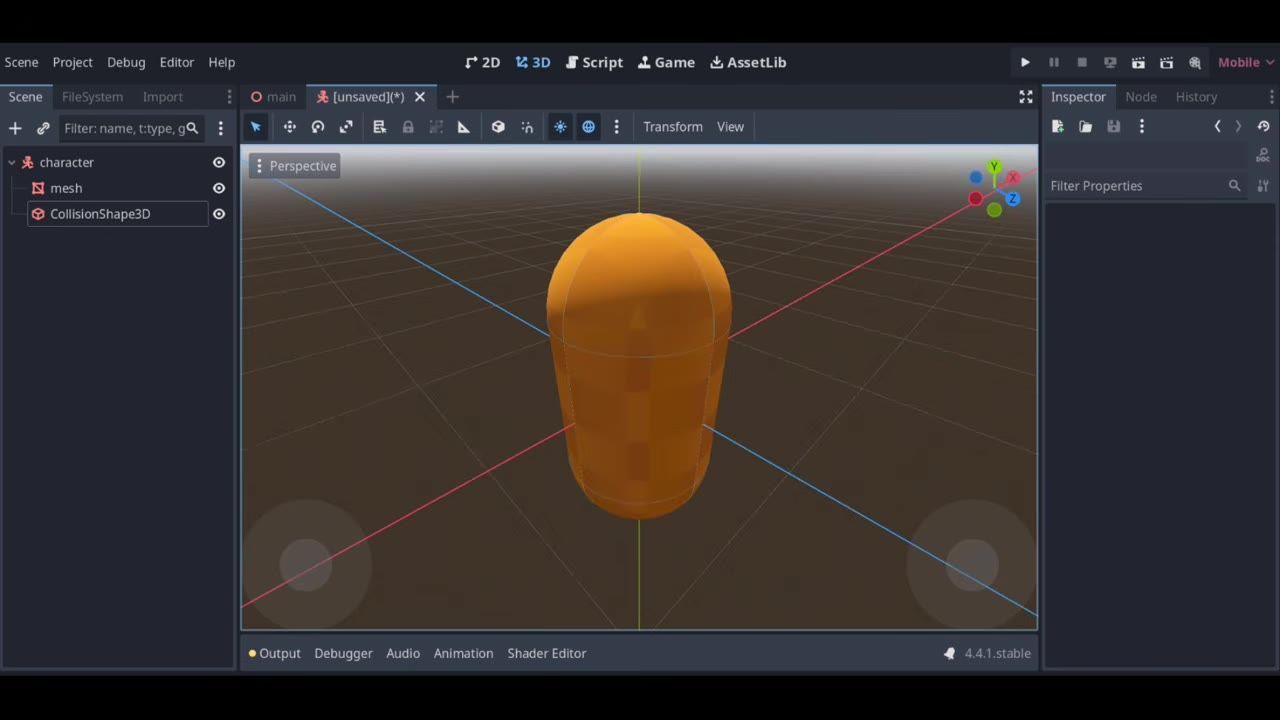This screenshot has height=720, width=1280.
Task: Go to previous edited object
Action: [1217, 127]
